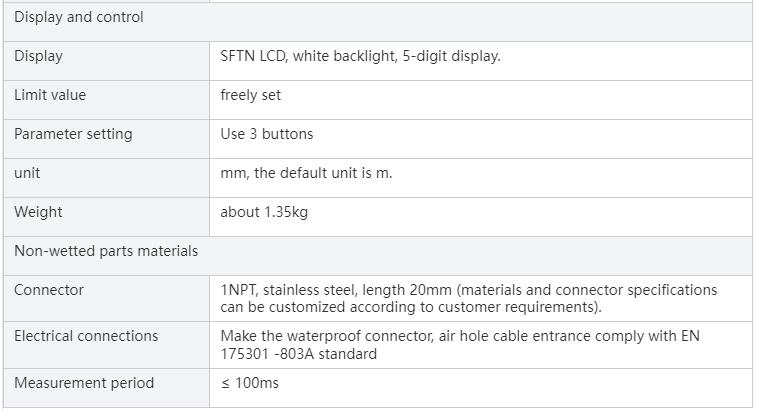Select the 'Measurement period' label cell

[x=84, y=383]
